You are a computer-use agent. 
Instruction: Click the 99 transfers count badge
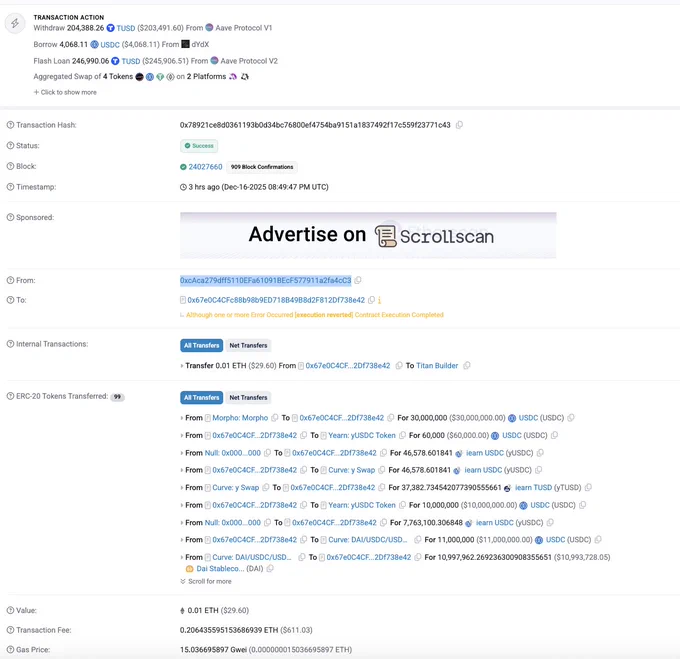coord(117,397)
